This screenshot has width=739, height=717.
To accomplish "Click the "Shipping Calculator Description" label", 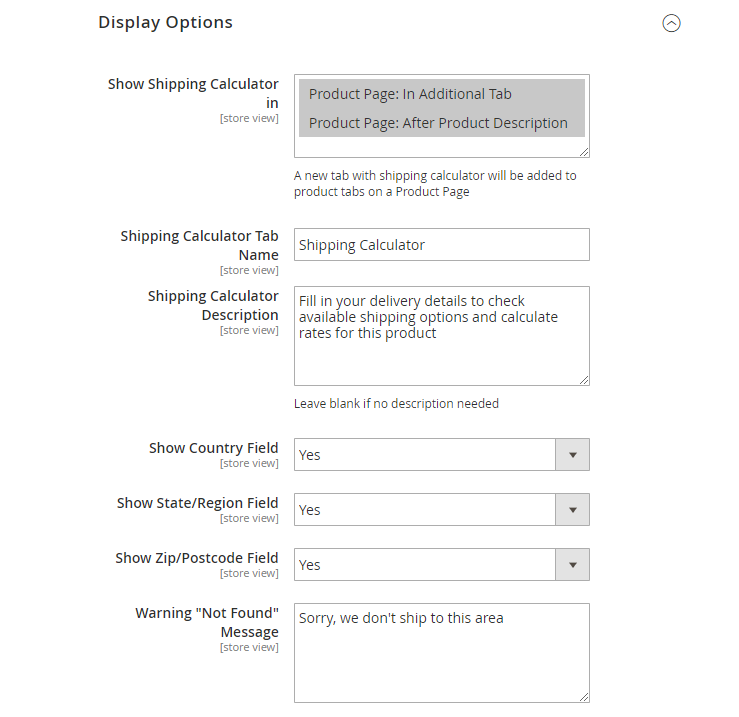I will (213, 305).
